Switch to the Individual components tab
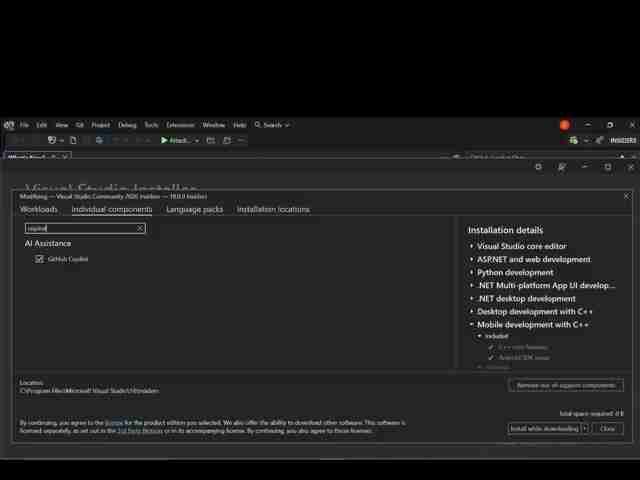This screenshot has height=480, width=640. click(x=111, y=209)
